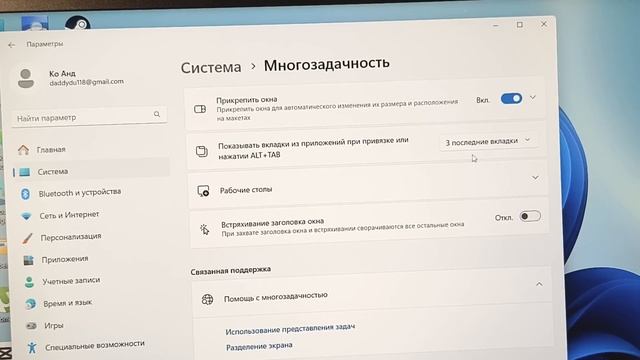Click the Рабочие столы desktops icon
The height and width of the screenshot is (360, 640).
pyautogui.click(x=203, y=191)
